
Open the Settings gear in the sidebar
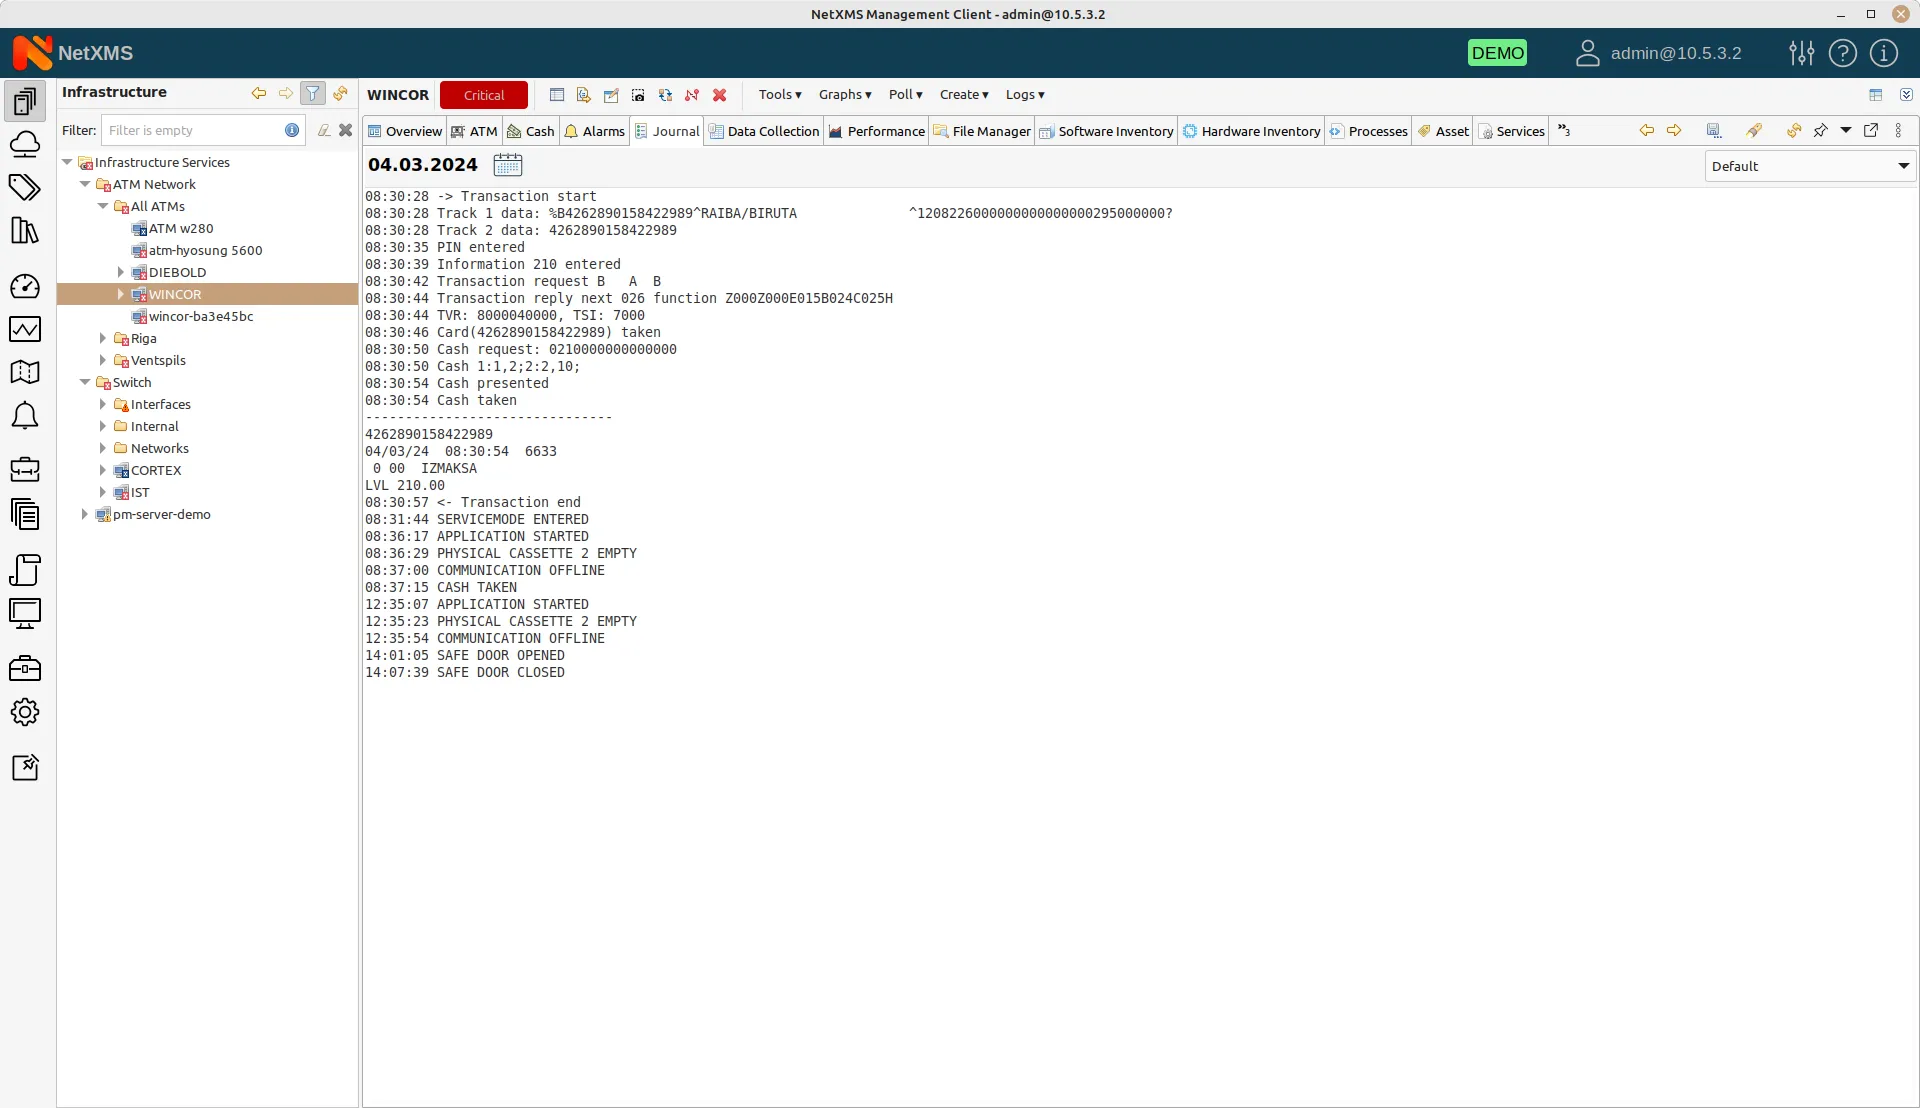[25, 712]
